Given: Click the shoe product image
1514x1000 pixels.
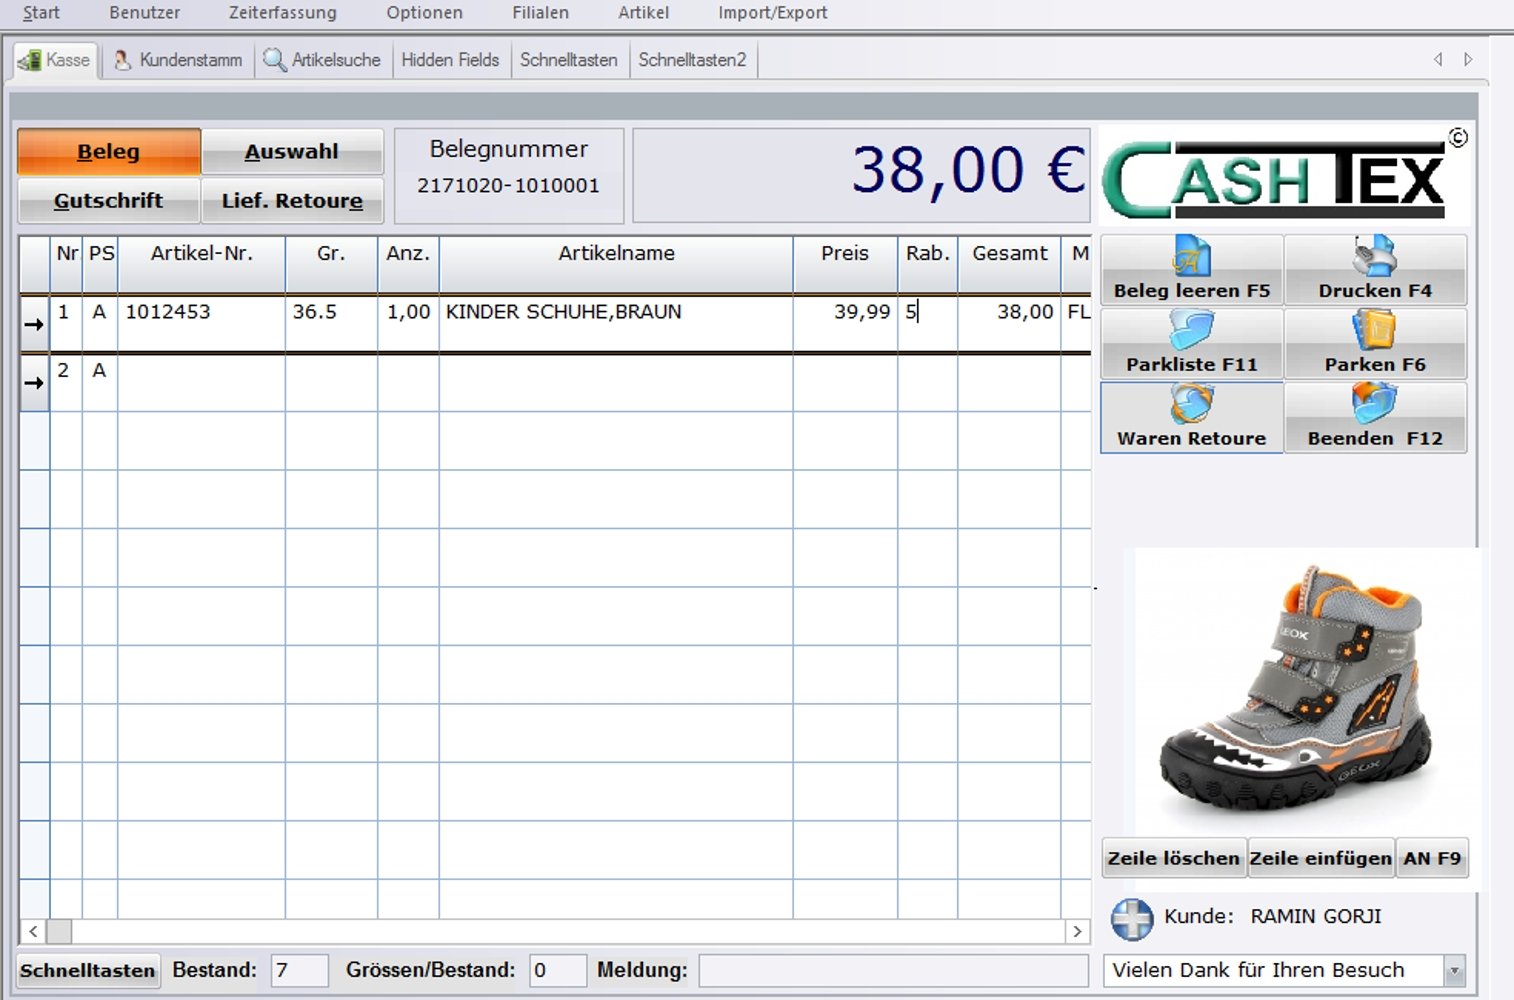Looking at the screenshot, I should 1301,690.
